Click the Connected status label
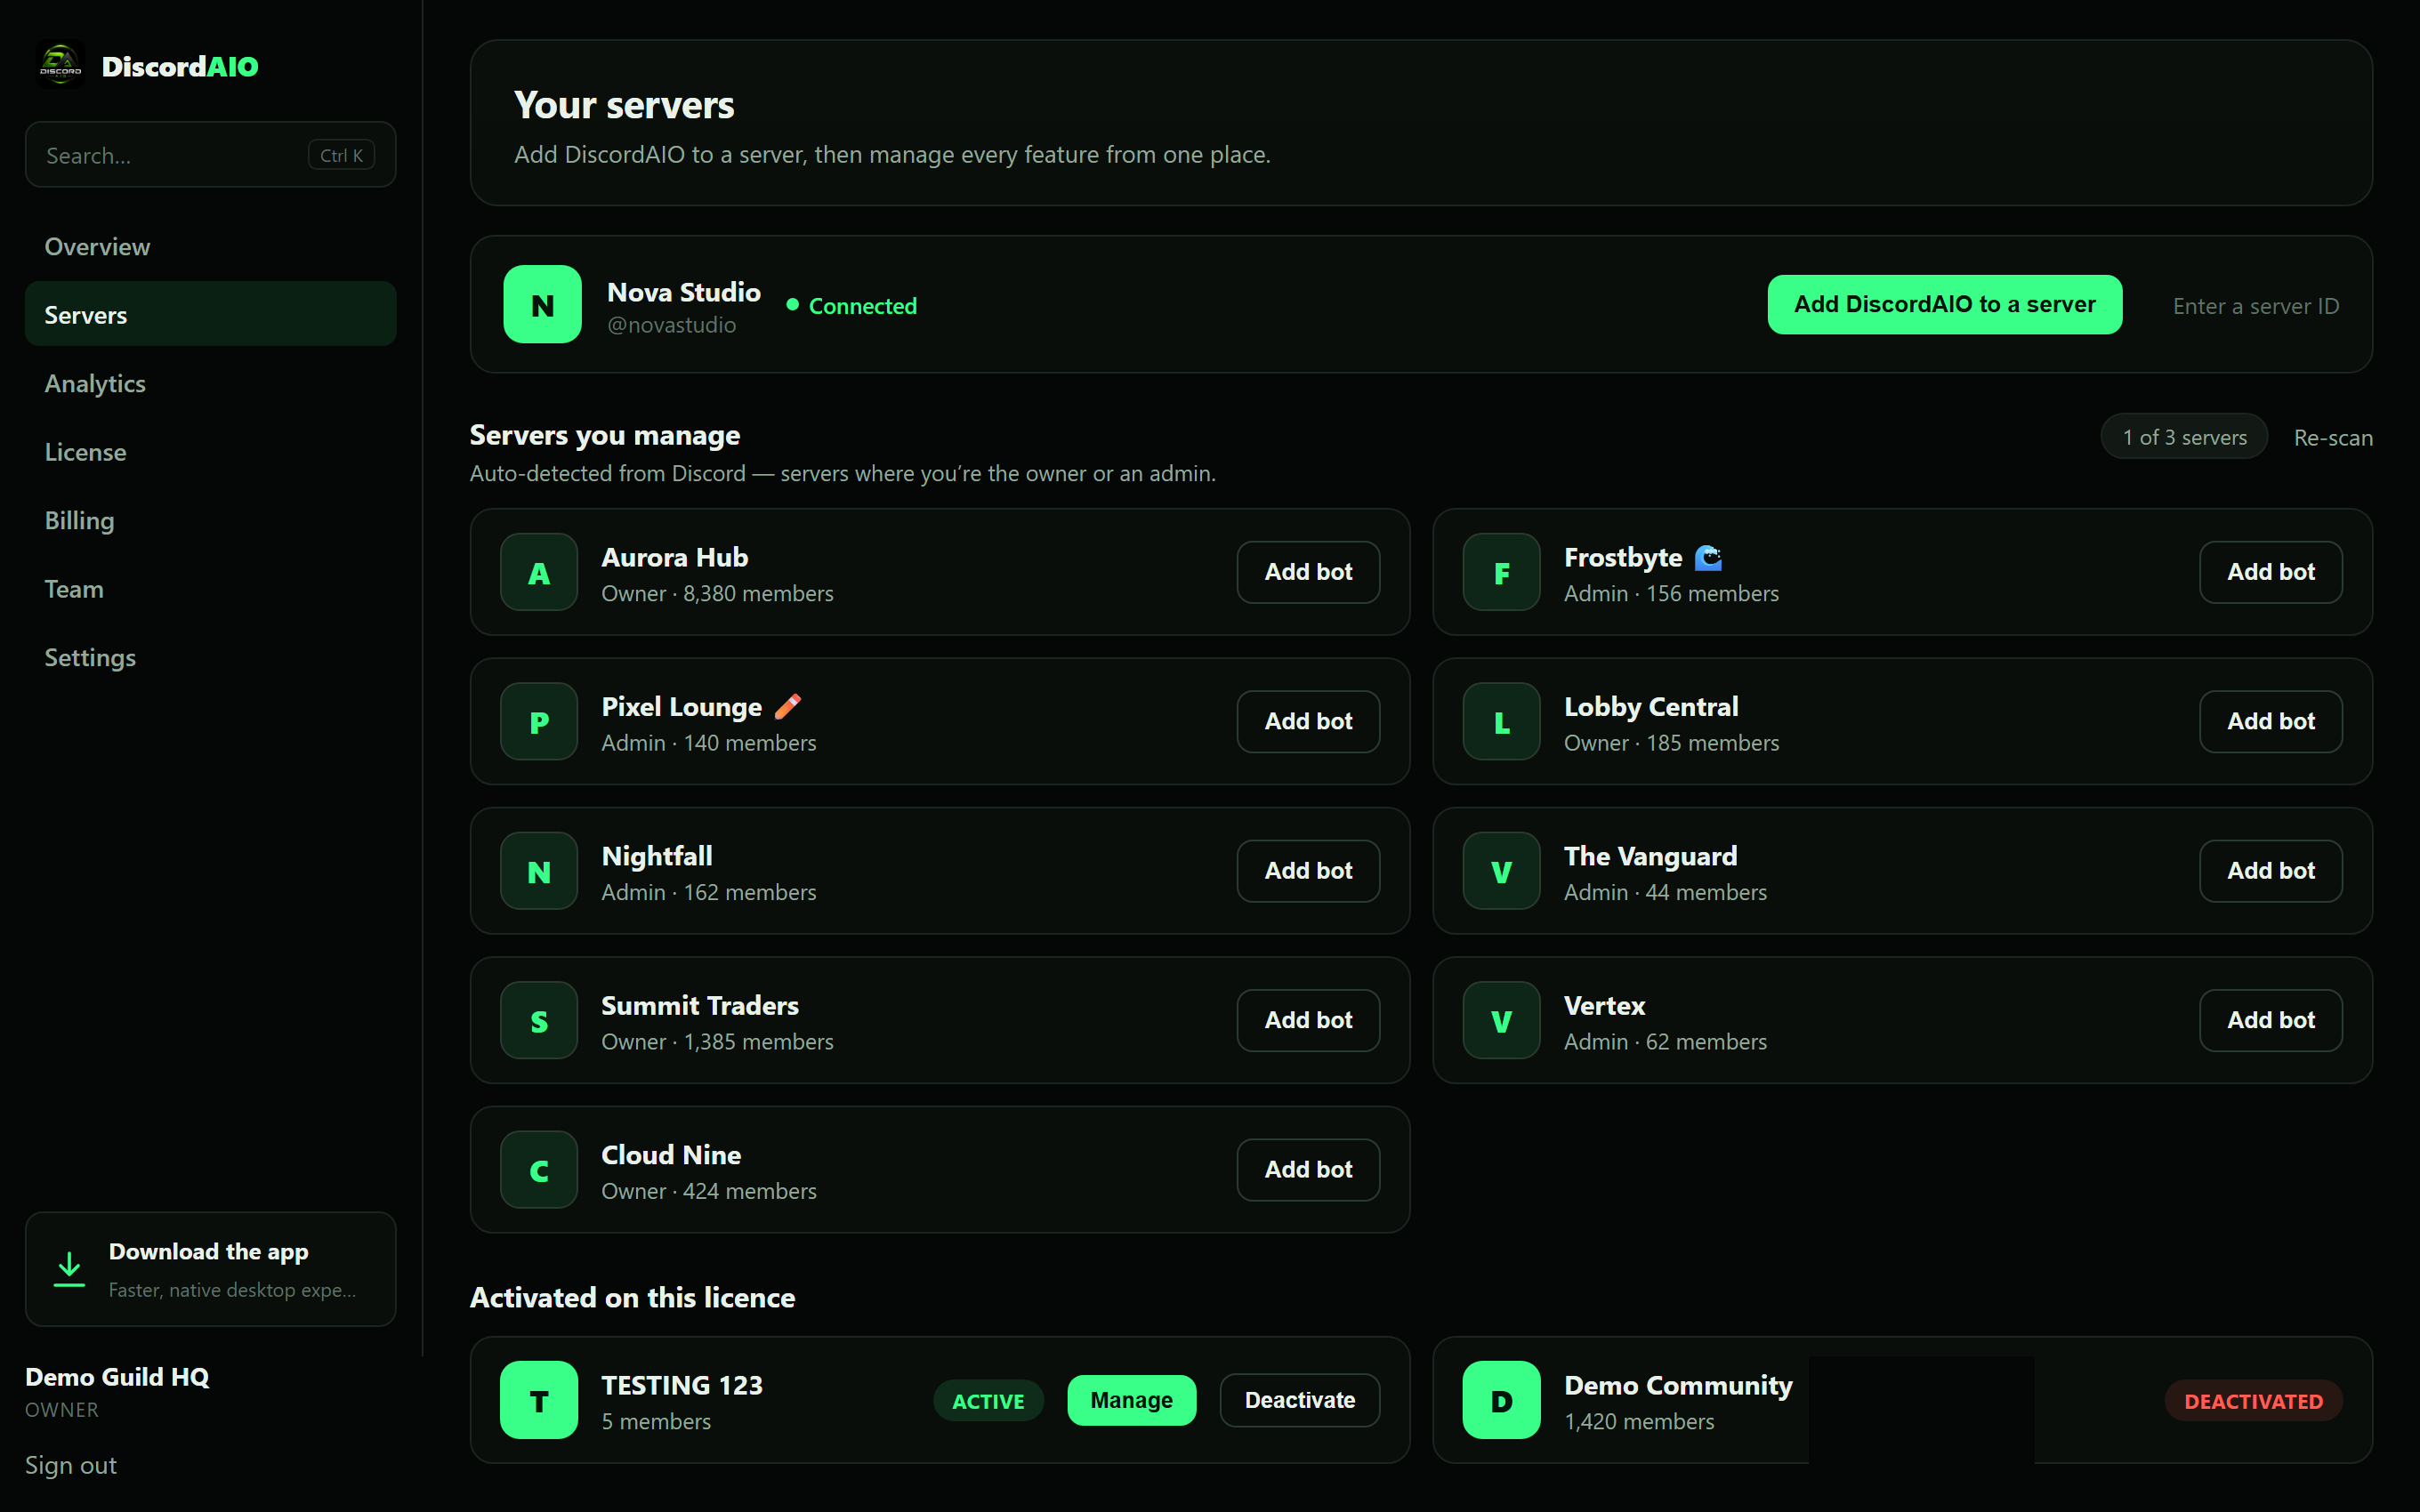 pos(862,306)
